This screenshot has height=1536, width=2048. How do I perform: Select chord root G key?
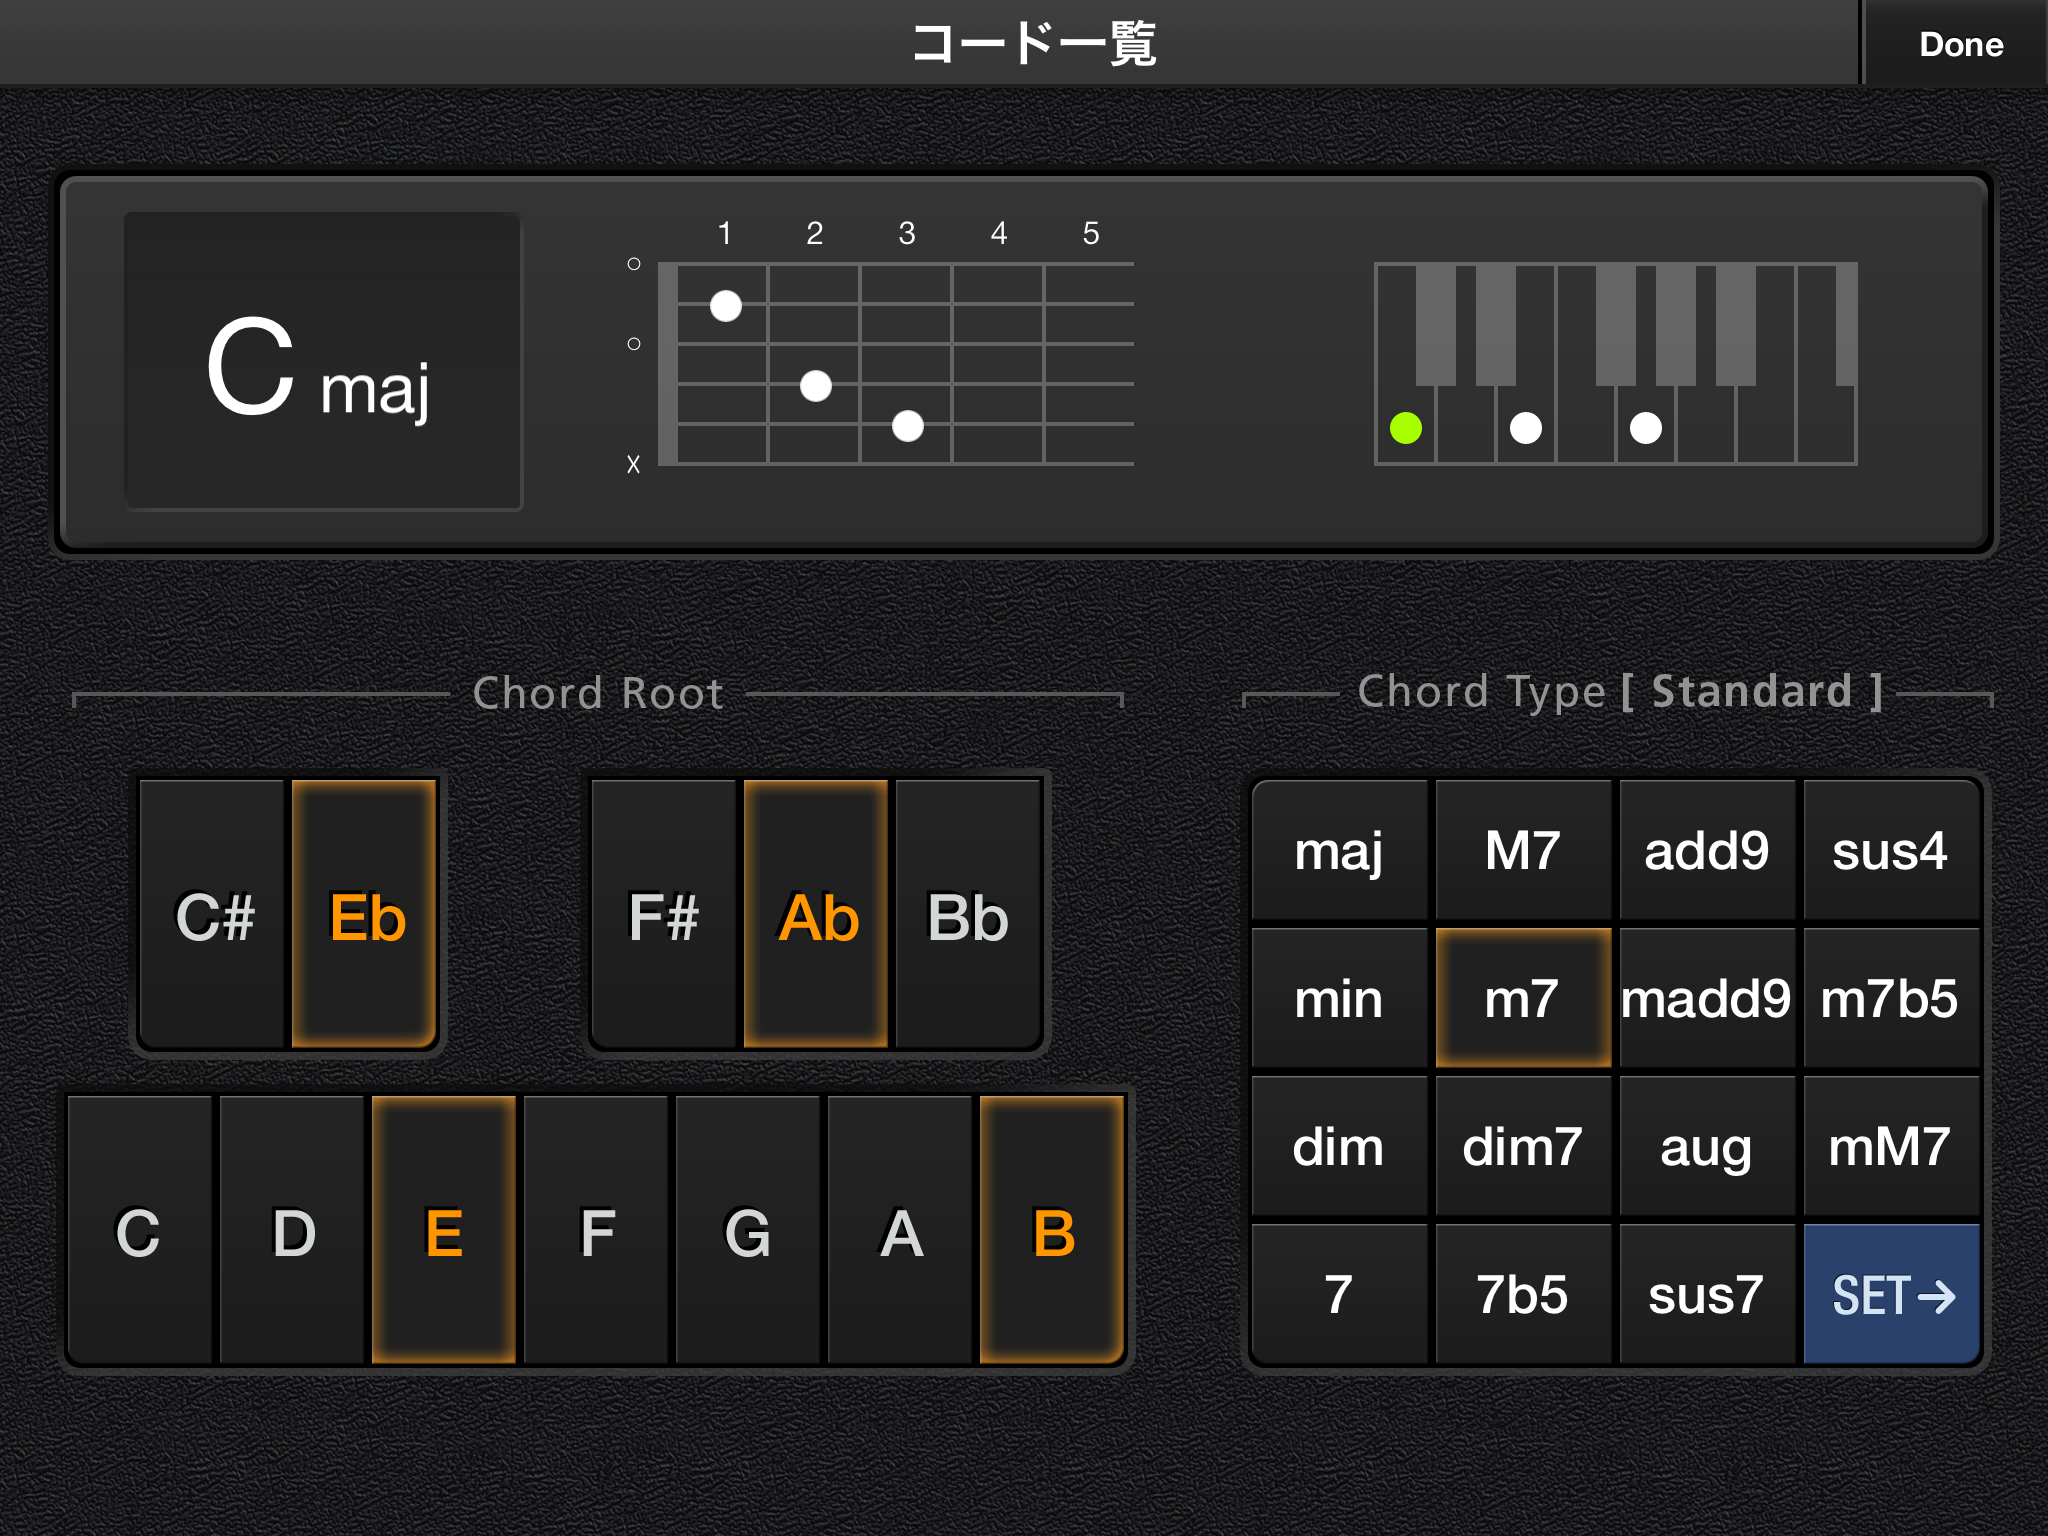pyautogui.click(x=748, y=1231)
